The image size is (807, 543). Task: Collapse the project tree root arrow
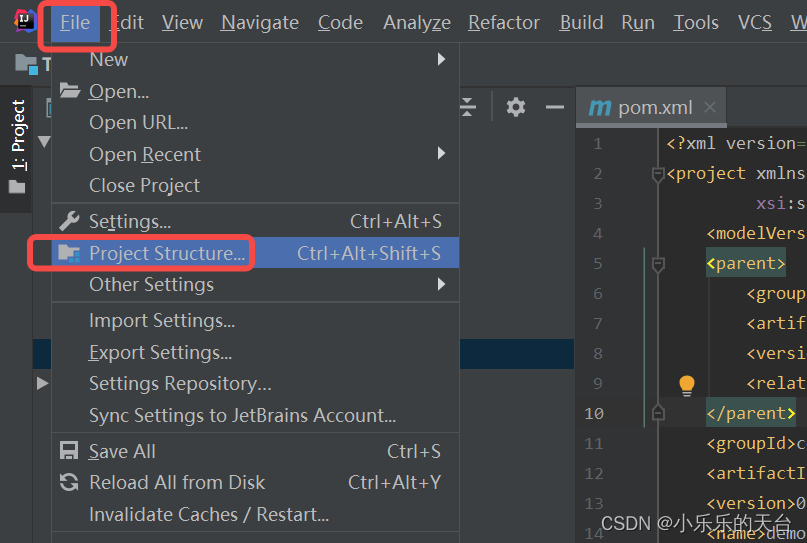[44, 142]
